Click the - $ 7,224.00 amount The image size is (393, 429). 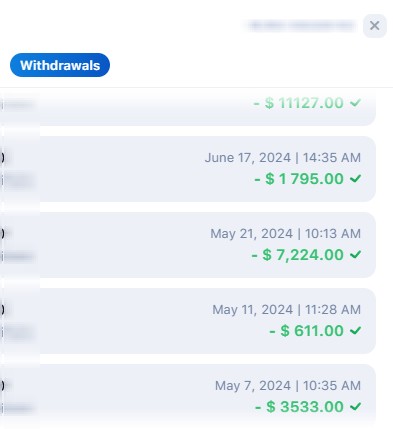point(297,255)
